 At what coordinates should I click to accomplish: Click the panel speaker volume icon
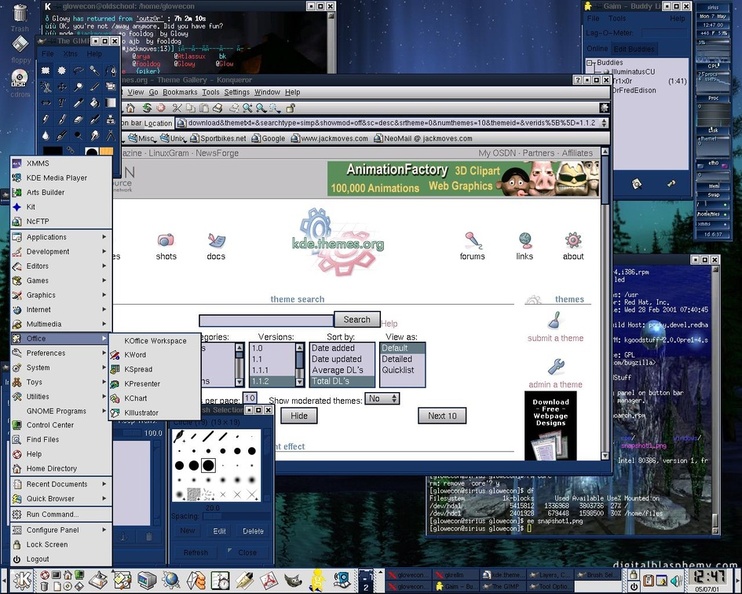tap(676, 580)
